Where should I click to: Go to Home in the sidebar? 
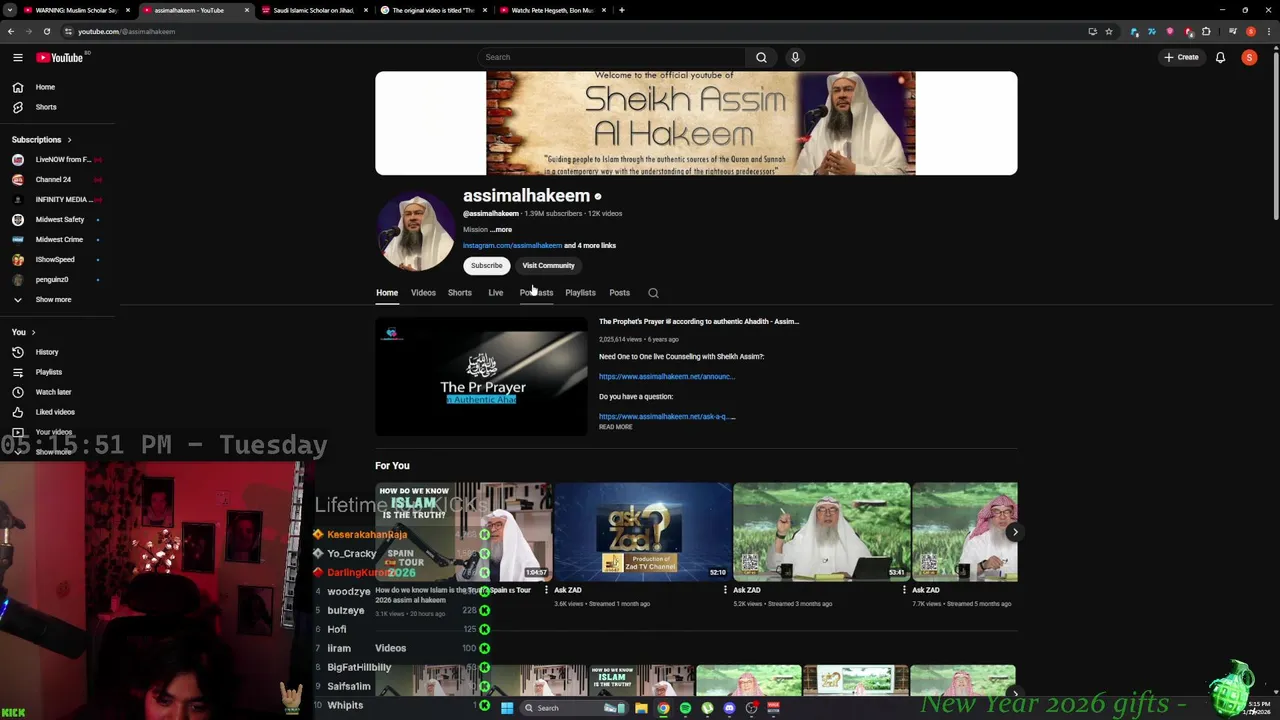tap(57, 87)
